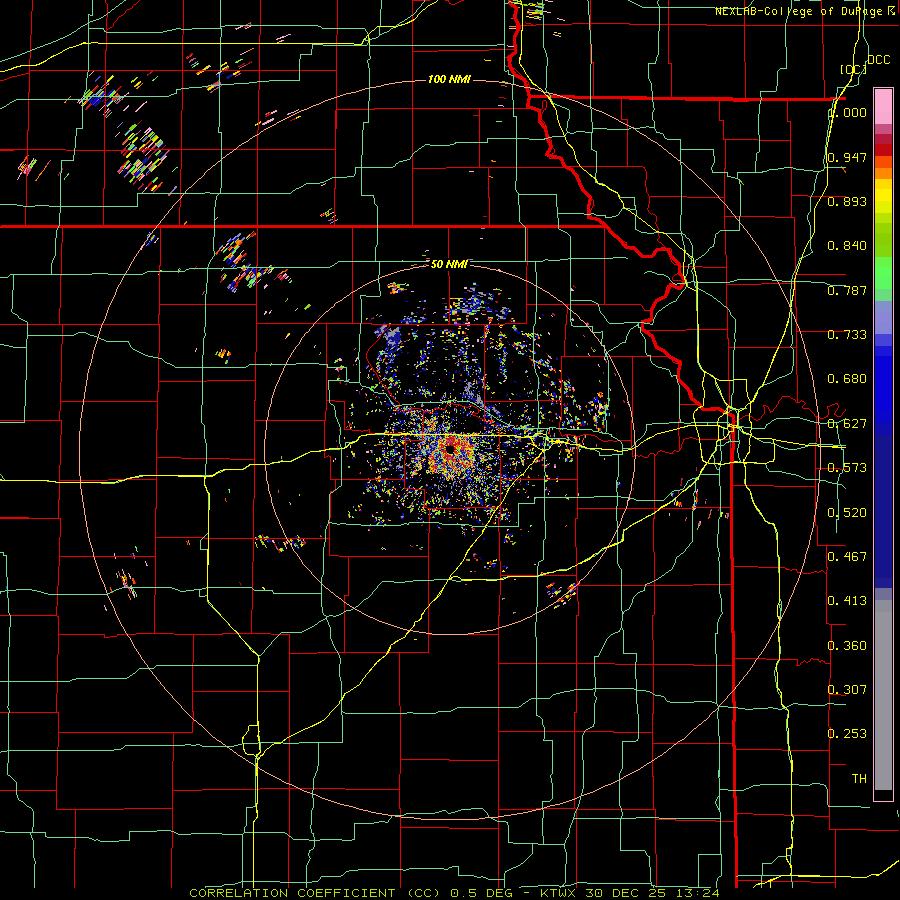Select the 100 NMI range ring label
This screenshot has height=900, width=900.
click(449, 79)
